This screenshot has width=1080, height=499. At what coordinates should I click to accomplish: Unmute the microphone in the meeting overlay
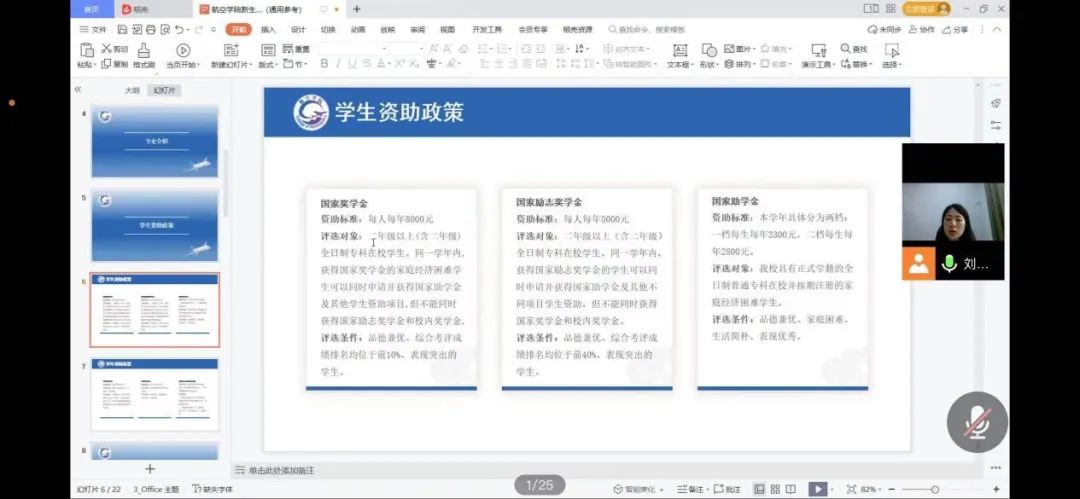pyautogui.click(x=977, y=423)
